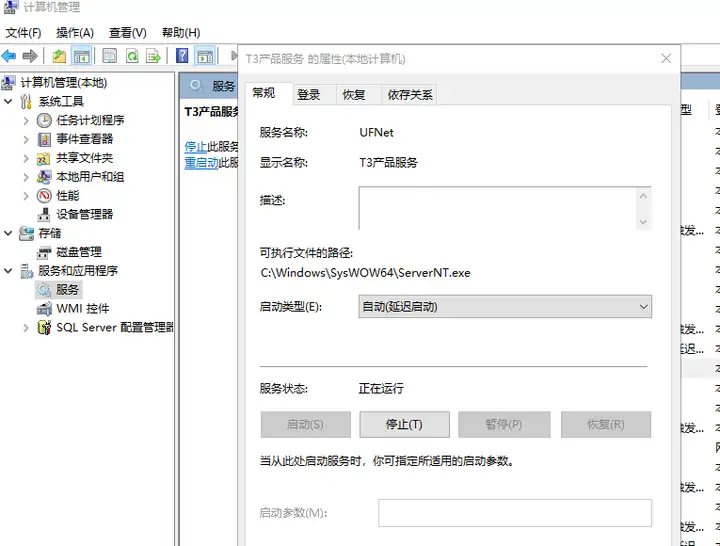Click the export list toolbar icon

click(x=153, y=56)
